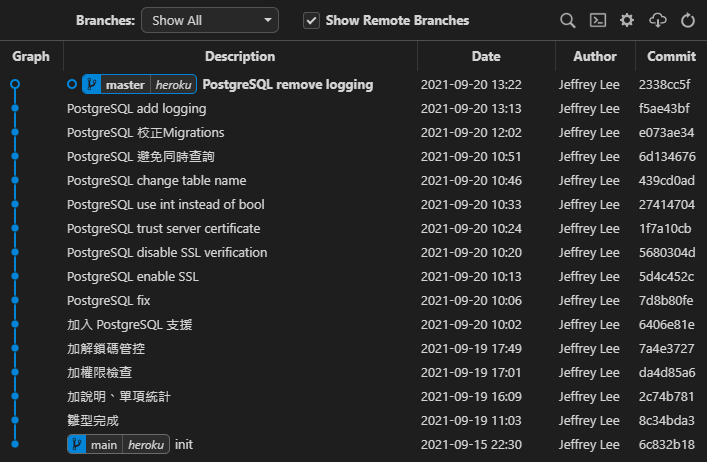This screenshot has height=462, width=707.
Task: Click the master branch label
Action: coord(124,85)
